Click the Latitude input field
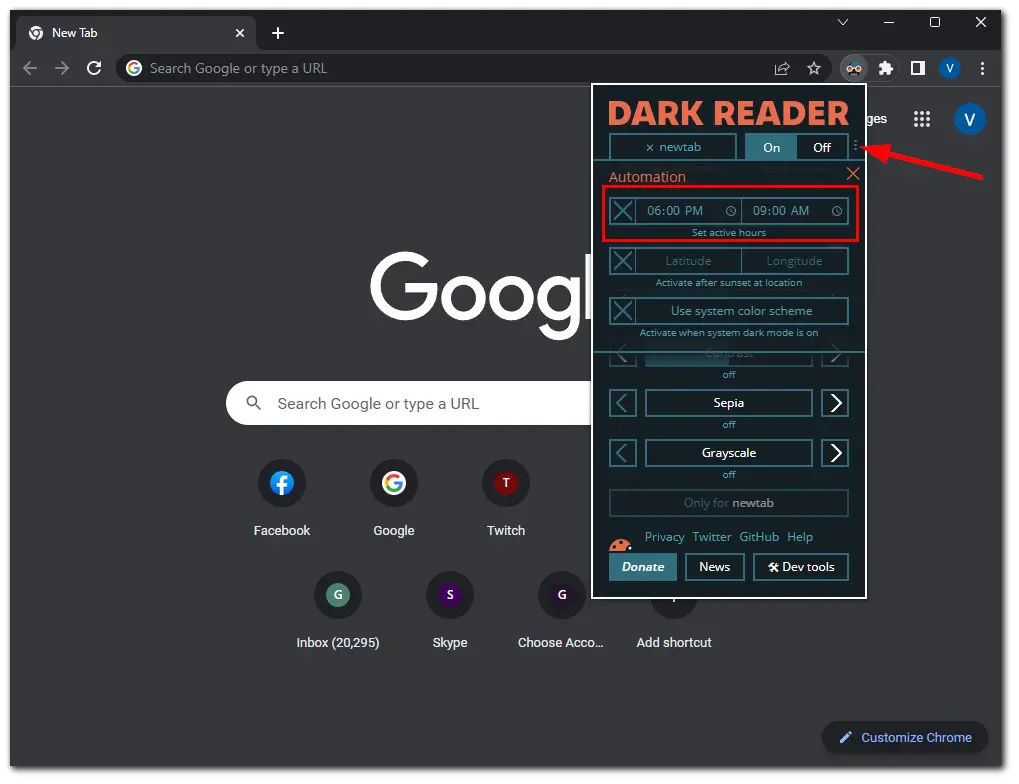 click(x=688, y=261)
